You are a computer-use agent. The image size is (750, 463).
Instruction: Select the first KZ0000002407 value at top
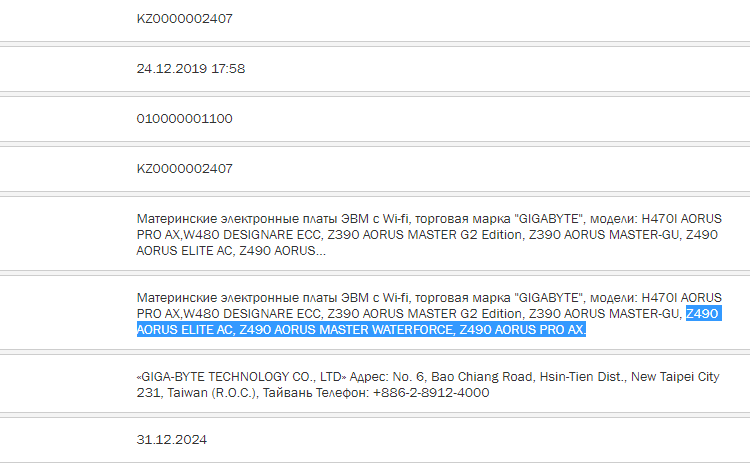pos(185,19)
